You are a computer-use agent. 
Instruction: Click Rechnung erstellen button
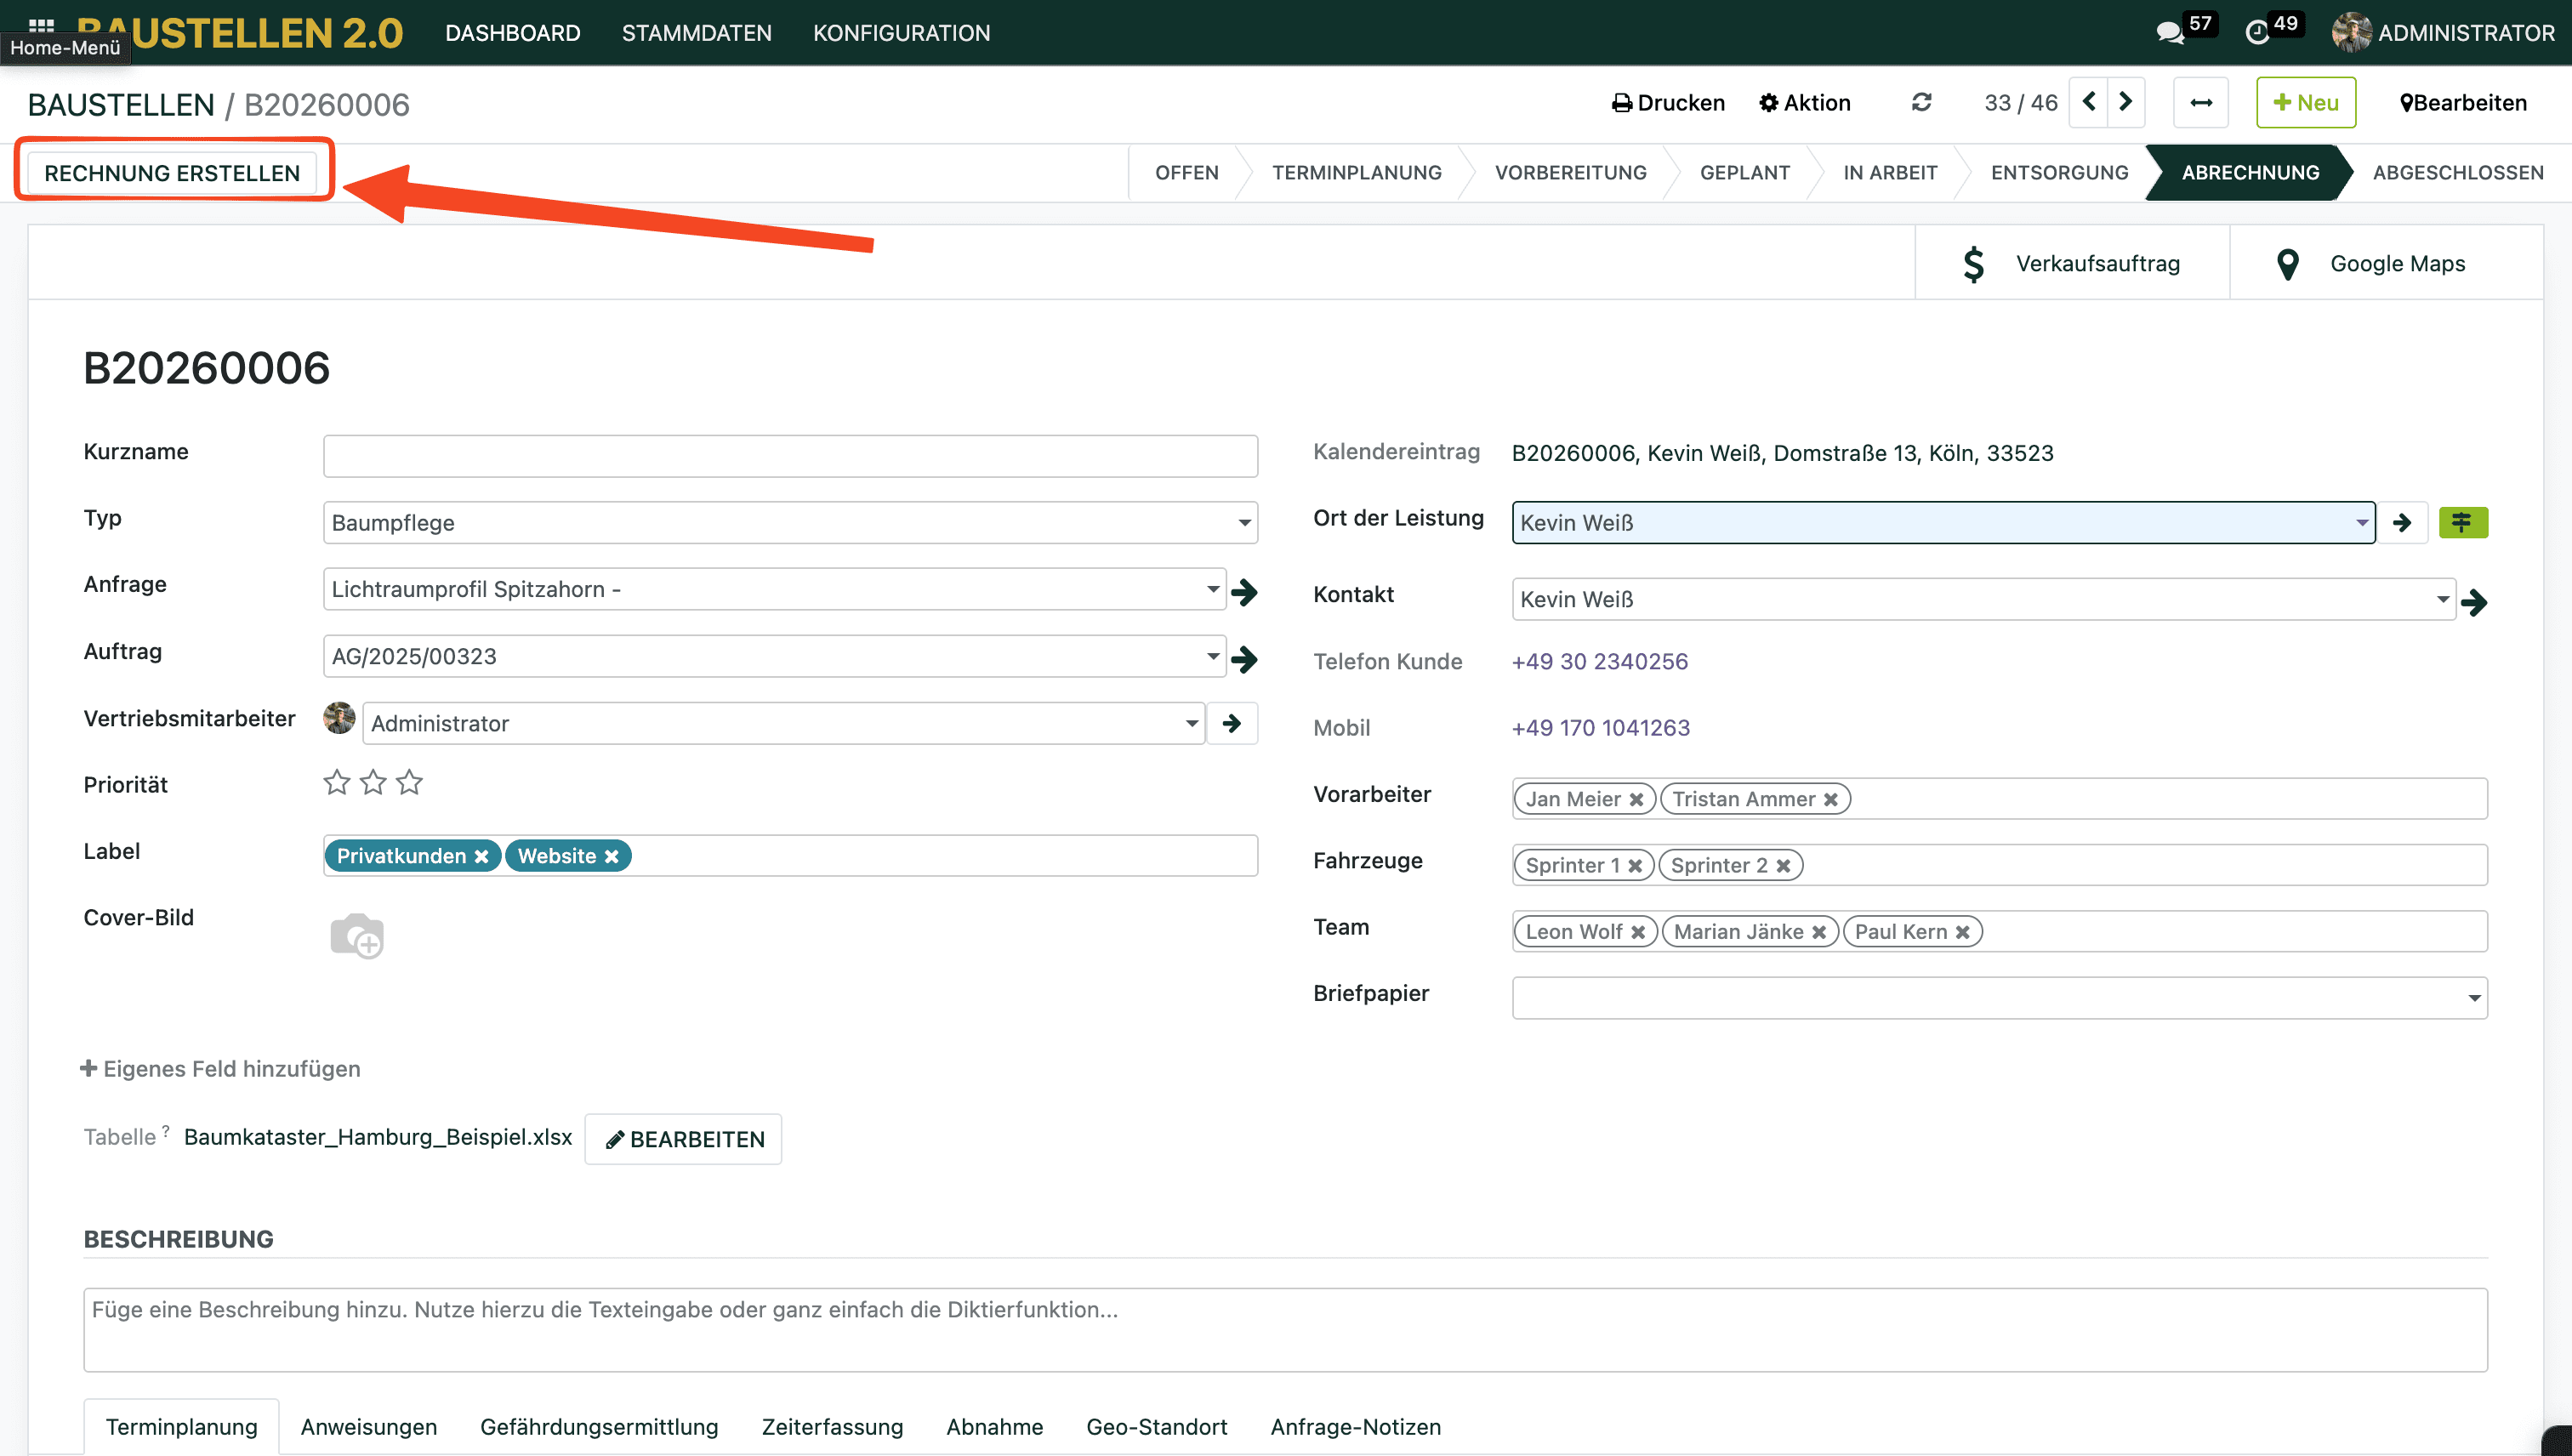pyautogui.click(x=172, y=173)
